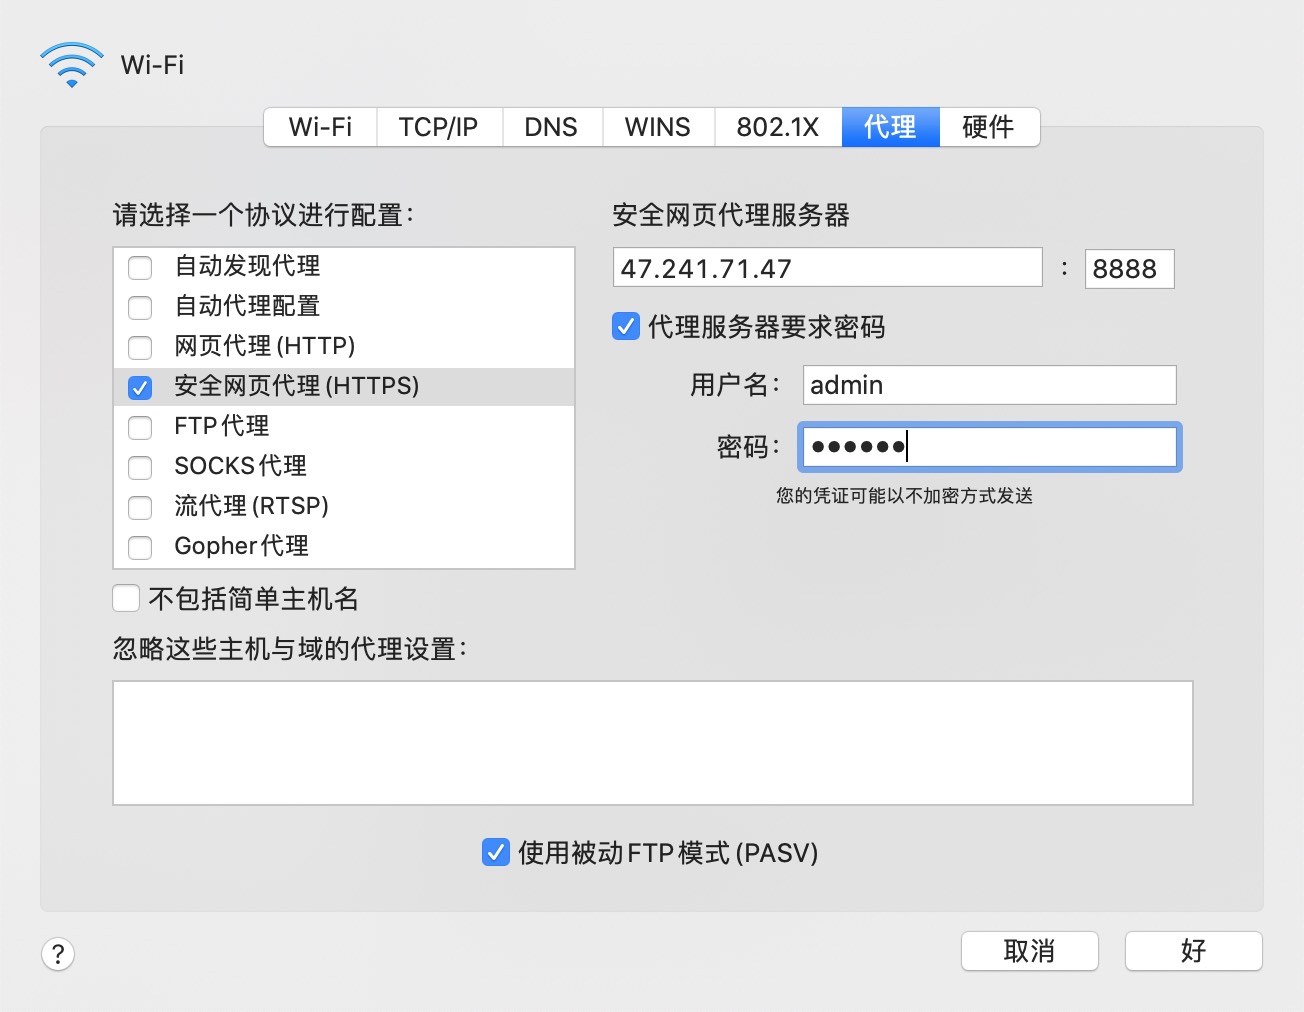Image resolution: width=1304 pixels, height=1012 pixels.
Task: Open the WINS tab
Action: coord(658,127)
